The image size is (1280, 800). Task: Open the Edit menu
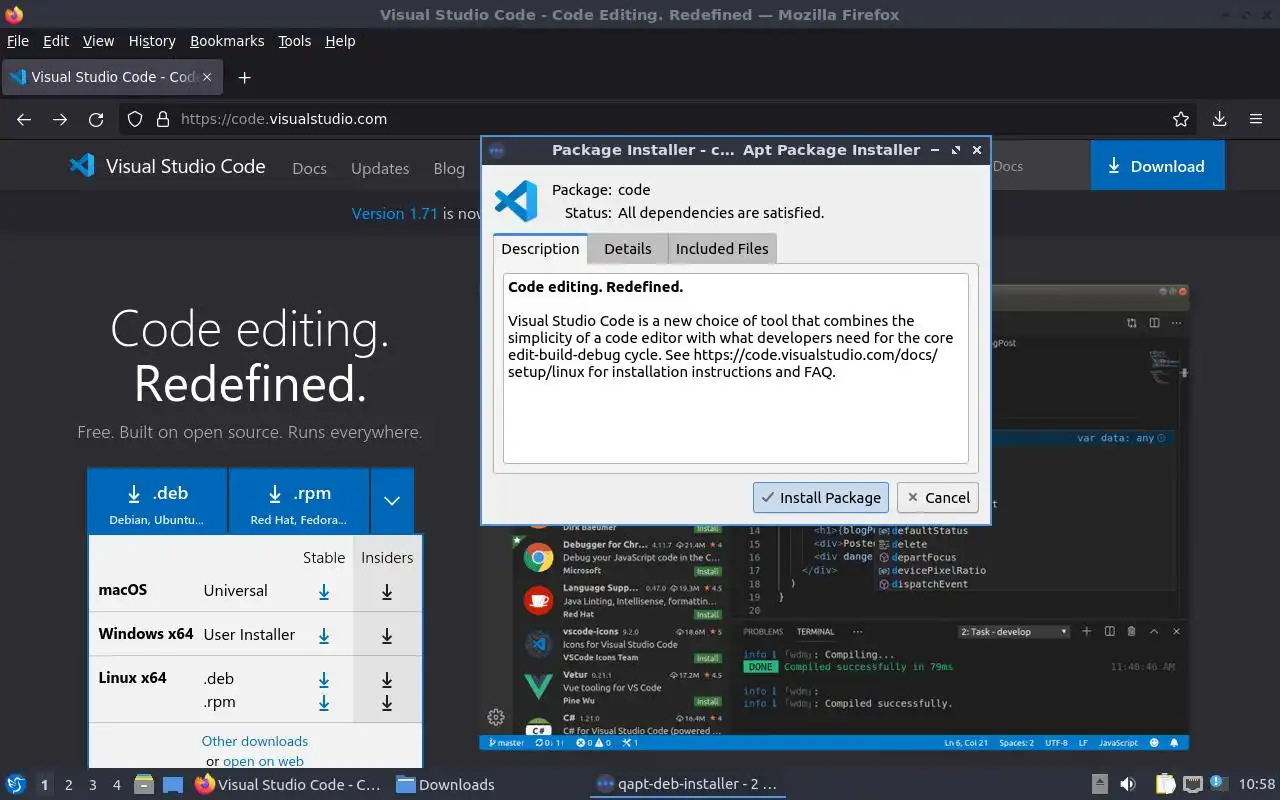[x=56, y=41]
